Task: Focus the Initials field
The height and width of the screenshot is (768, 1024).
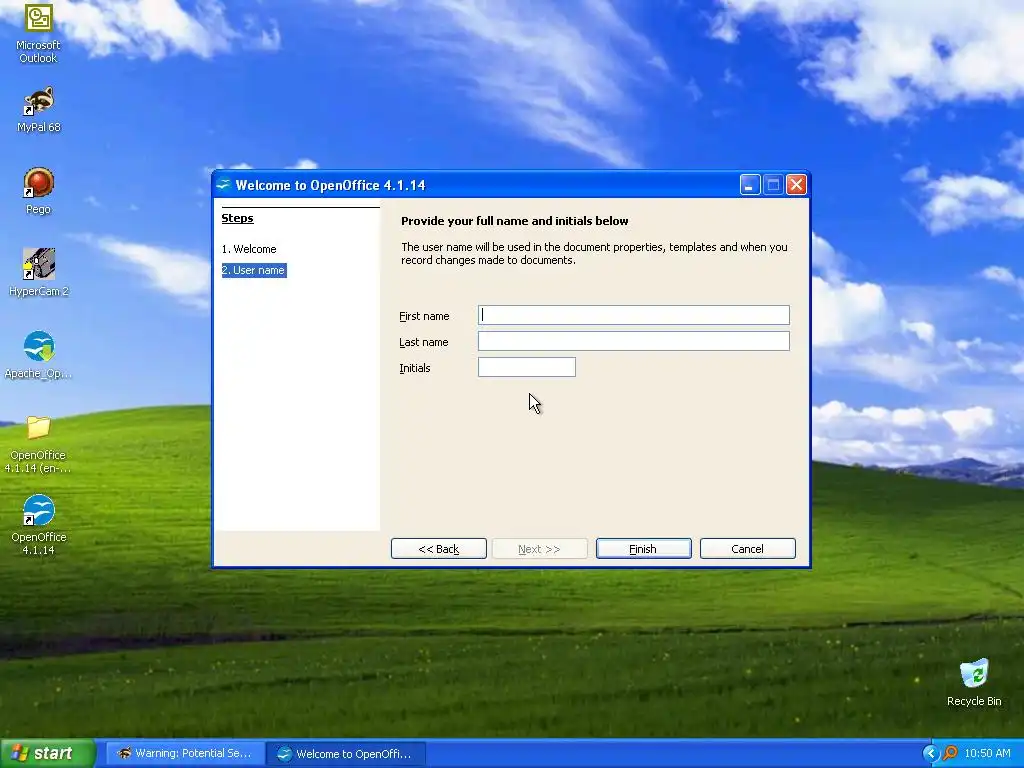Action: click(526, 367)
